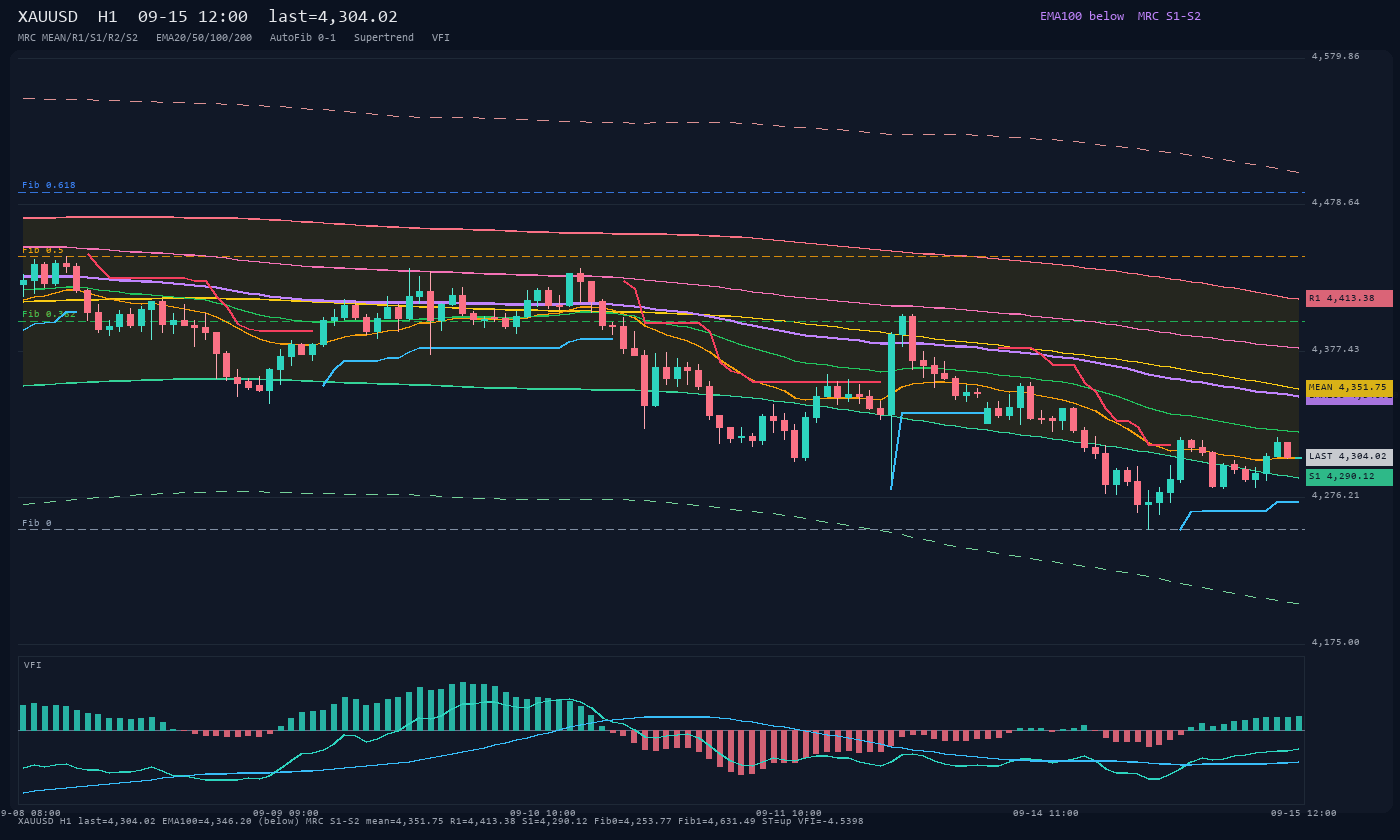Select the VFI entry in the header legend

(441, 38)
